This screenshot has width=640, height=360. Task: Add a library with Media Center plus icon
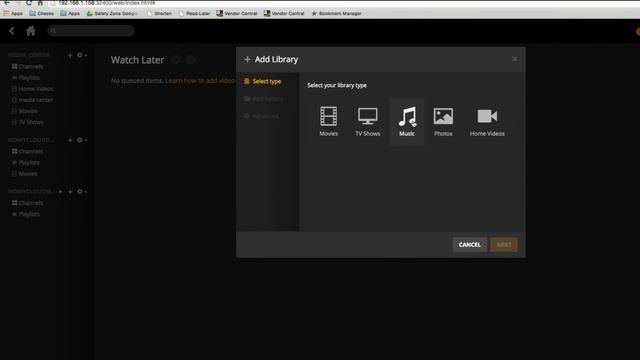point(70,55)
